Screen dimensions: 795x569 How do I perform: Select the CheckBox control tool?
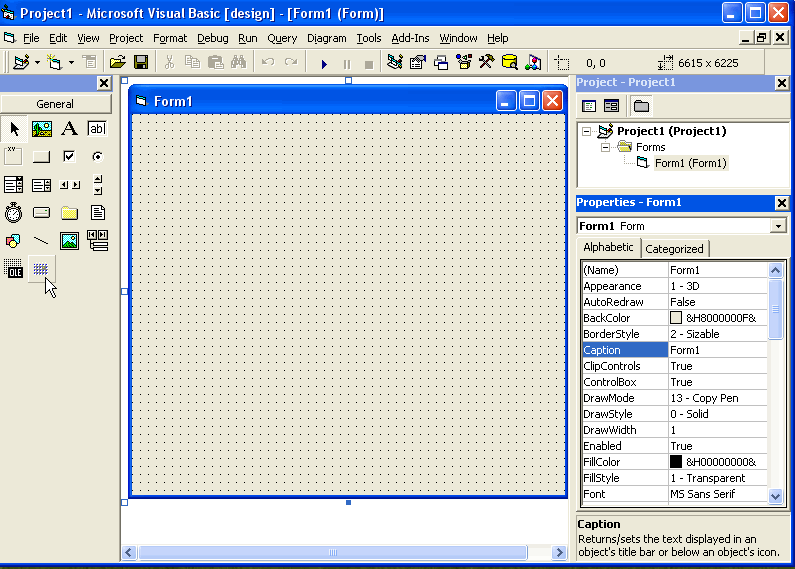pos(69,157)
